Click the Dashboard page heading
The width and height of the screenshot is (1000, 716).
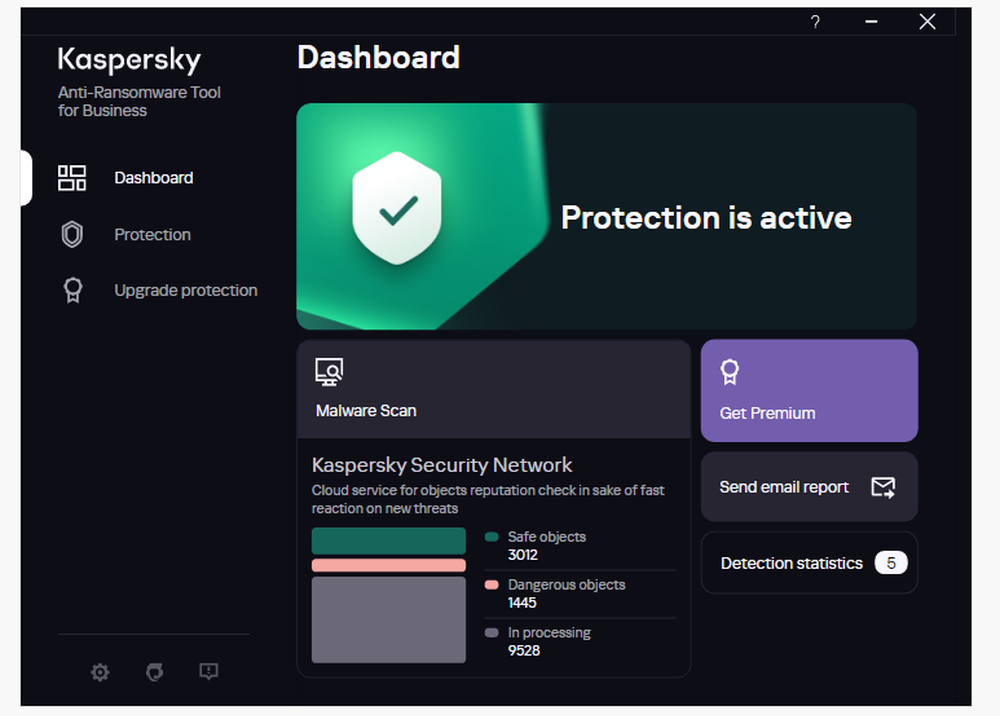click(x=378, y=57)
